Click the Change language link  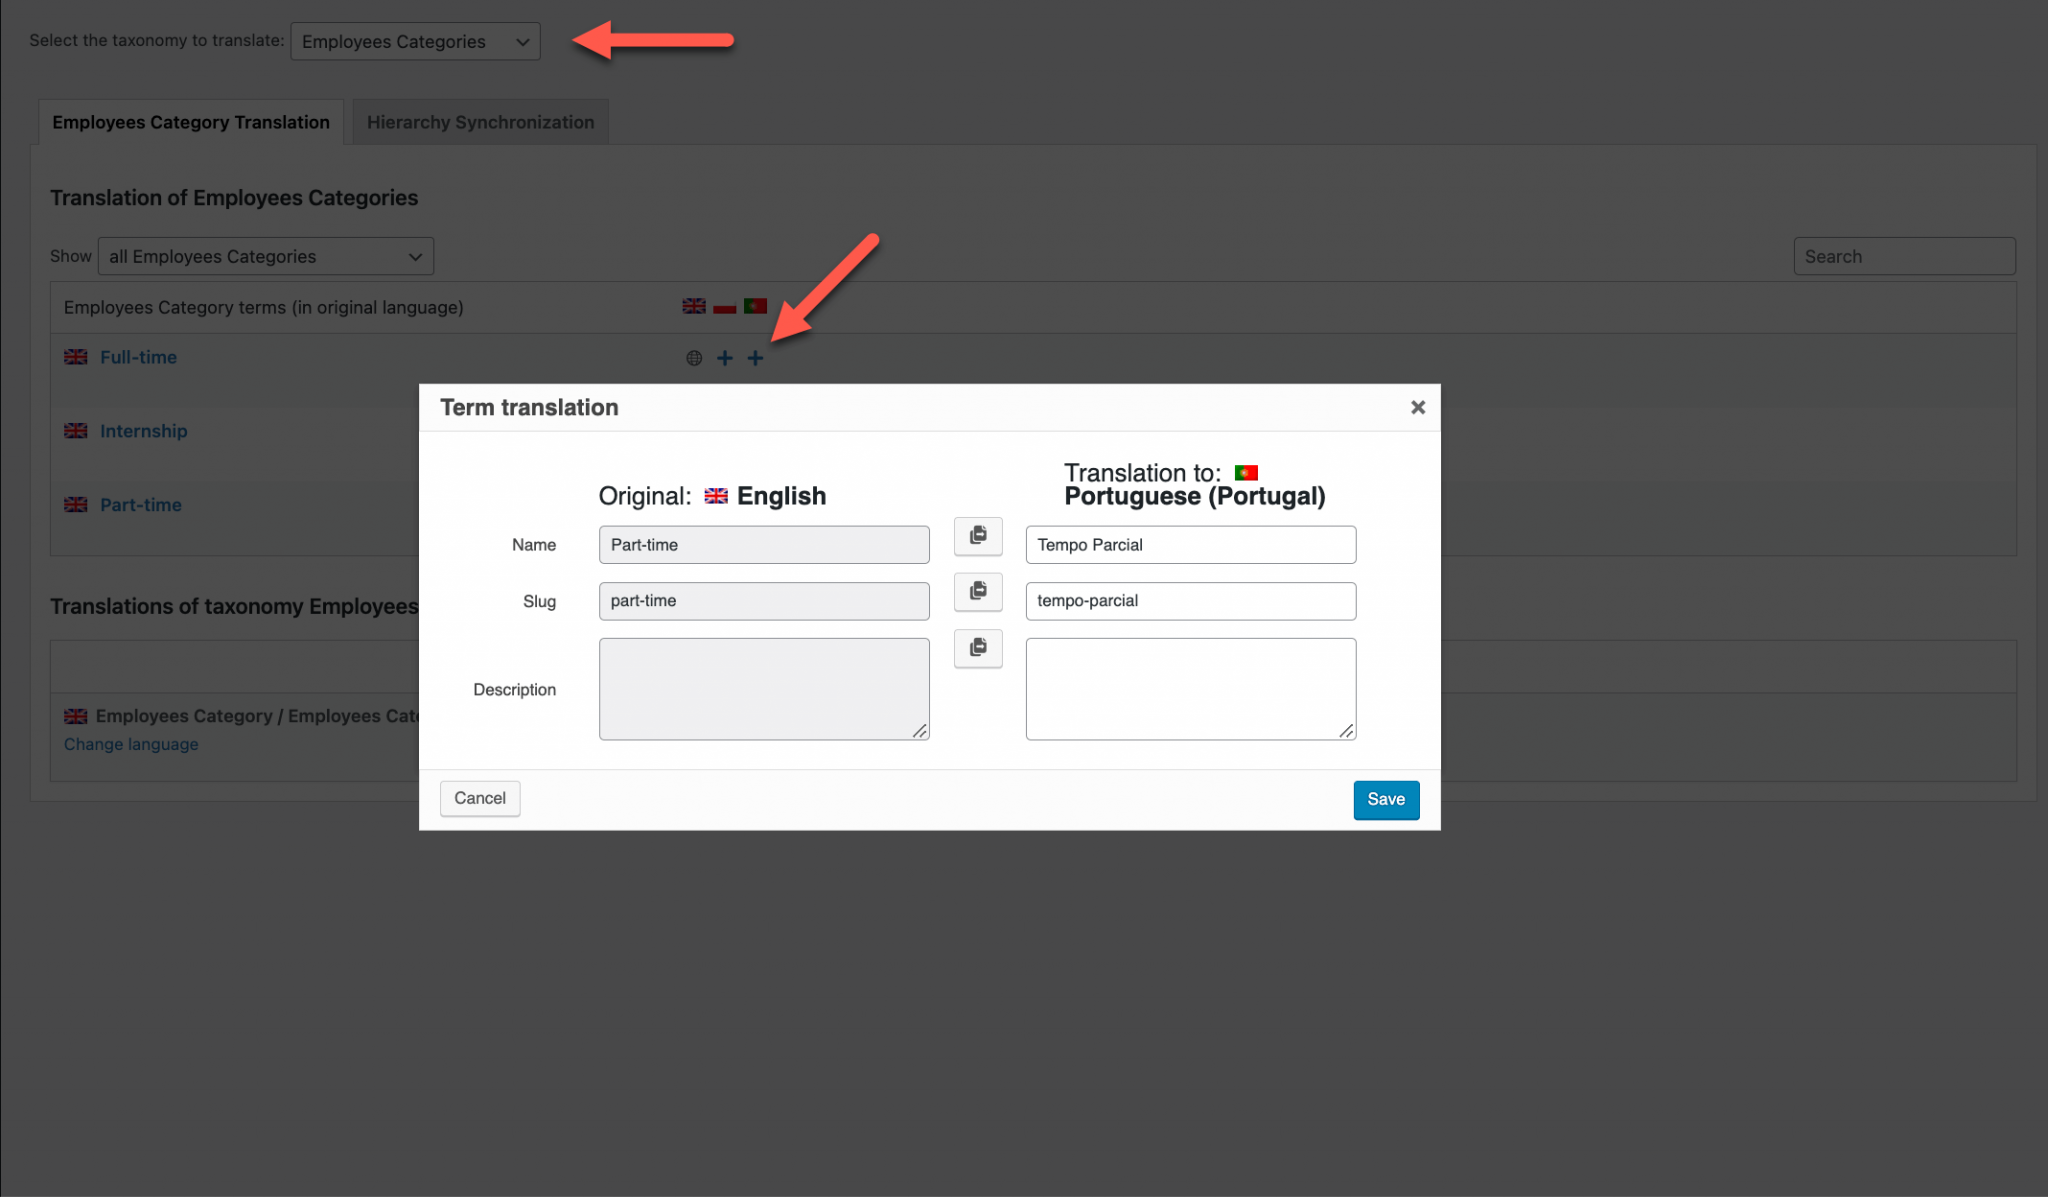pyautogui.click(x=131, y=744)
